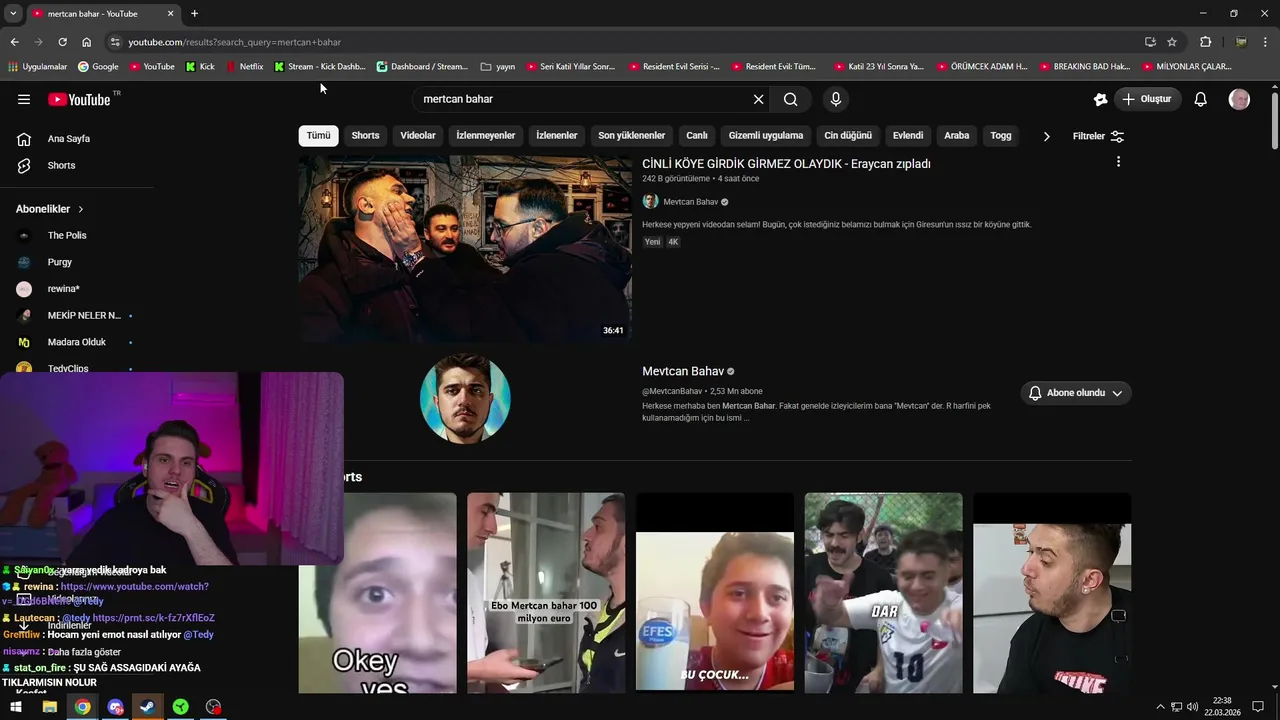Open the 'CİNLİ KÖYE GİRDİK GİRMEZ OLAYDIK' title
1280x720 pixels.
point(786,164)
